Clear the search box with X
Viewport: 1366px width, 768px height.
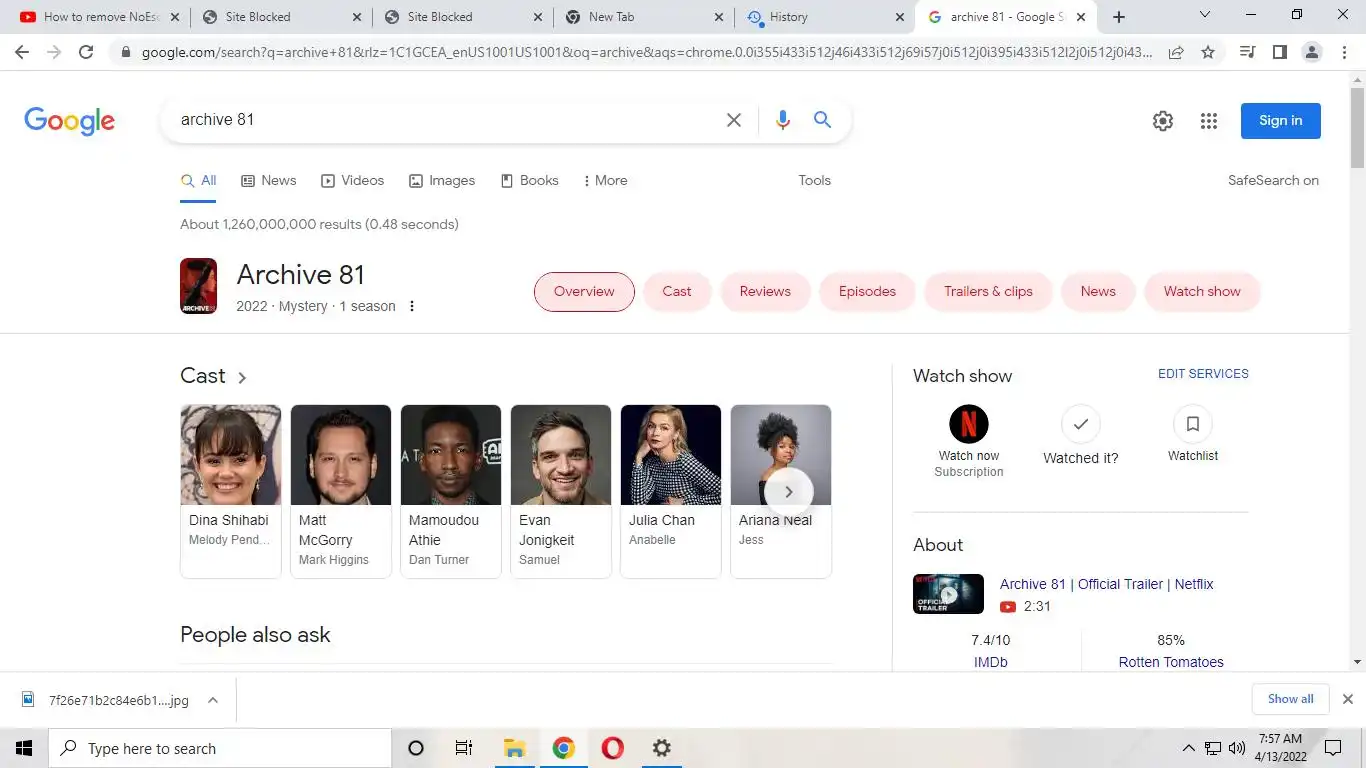[733, 120]
